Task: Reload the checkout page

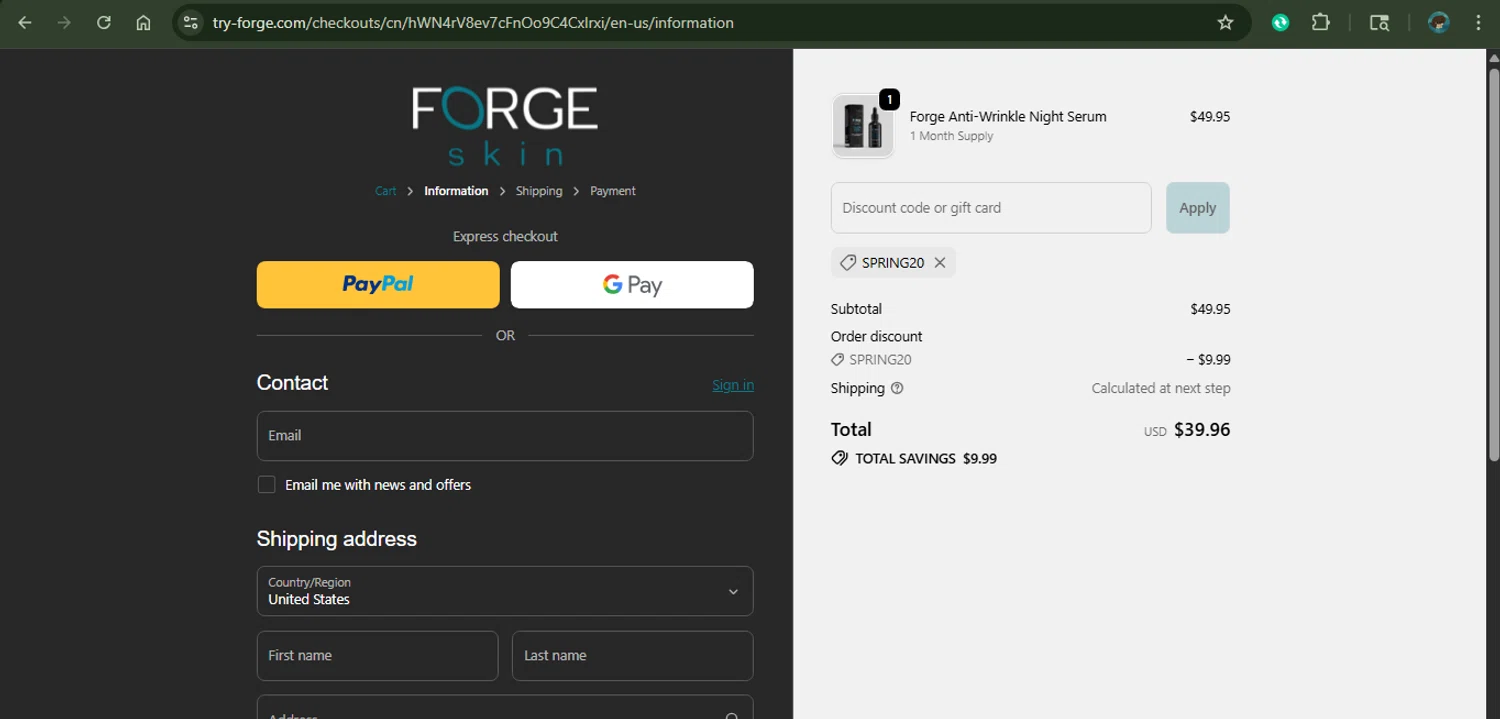Action: pos(104,22)
